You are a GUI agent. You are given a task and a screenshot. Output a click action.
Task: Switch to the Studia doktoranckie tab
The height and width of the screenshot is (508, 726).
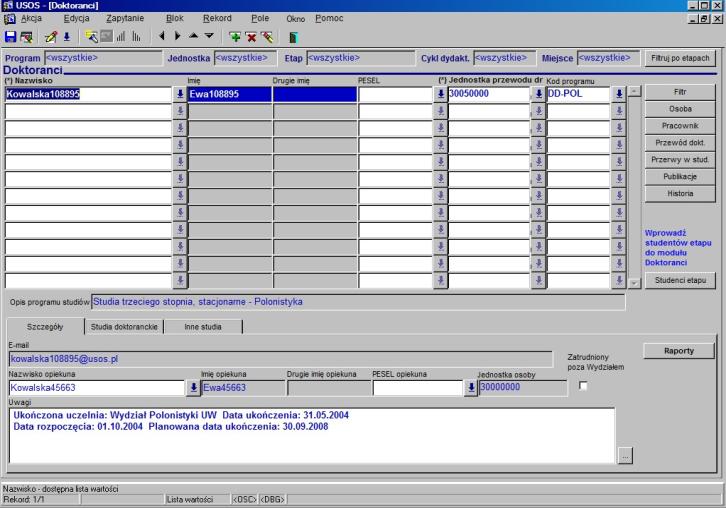(124, 326)
